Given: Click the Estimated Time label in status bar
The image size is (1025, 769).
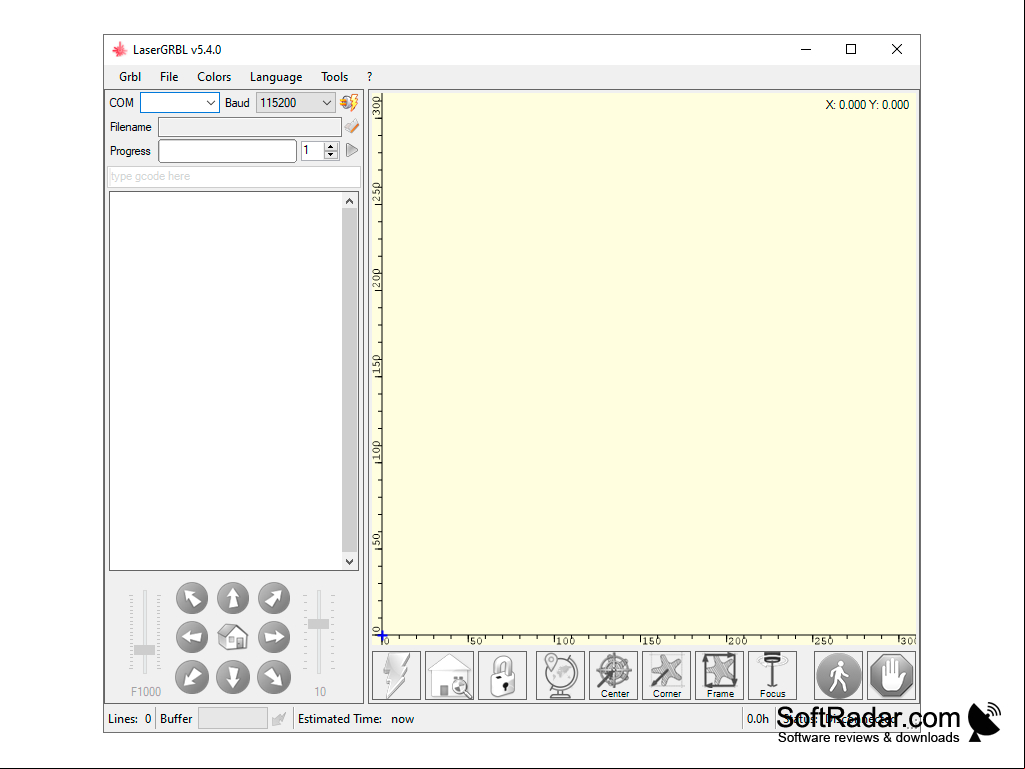Looking at the screenshot, I should pyautogui.click(x=340, y=719).
